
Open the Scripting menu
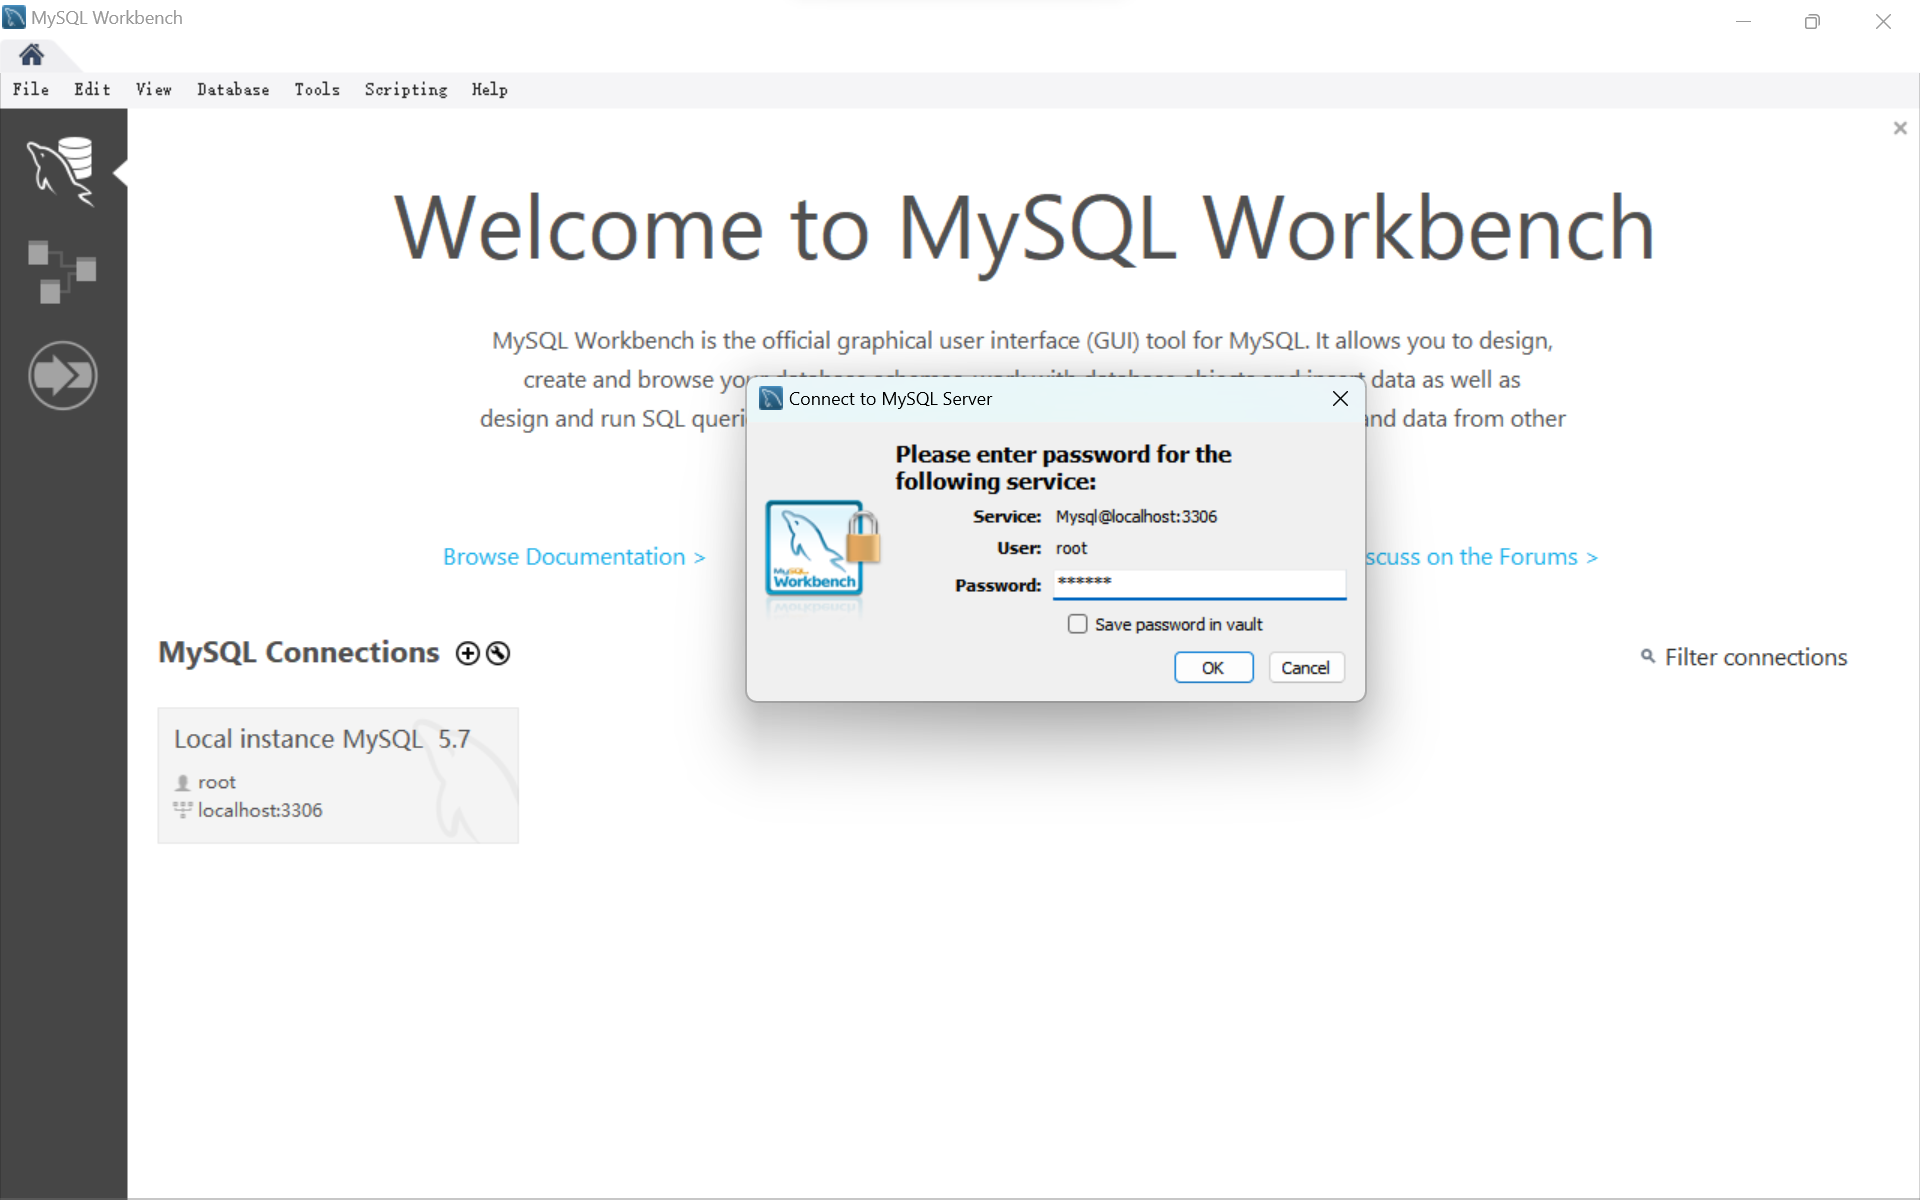tap(405, 90)
